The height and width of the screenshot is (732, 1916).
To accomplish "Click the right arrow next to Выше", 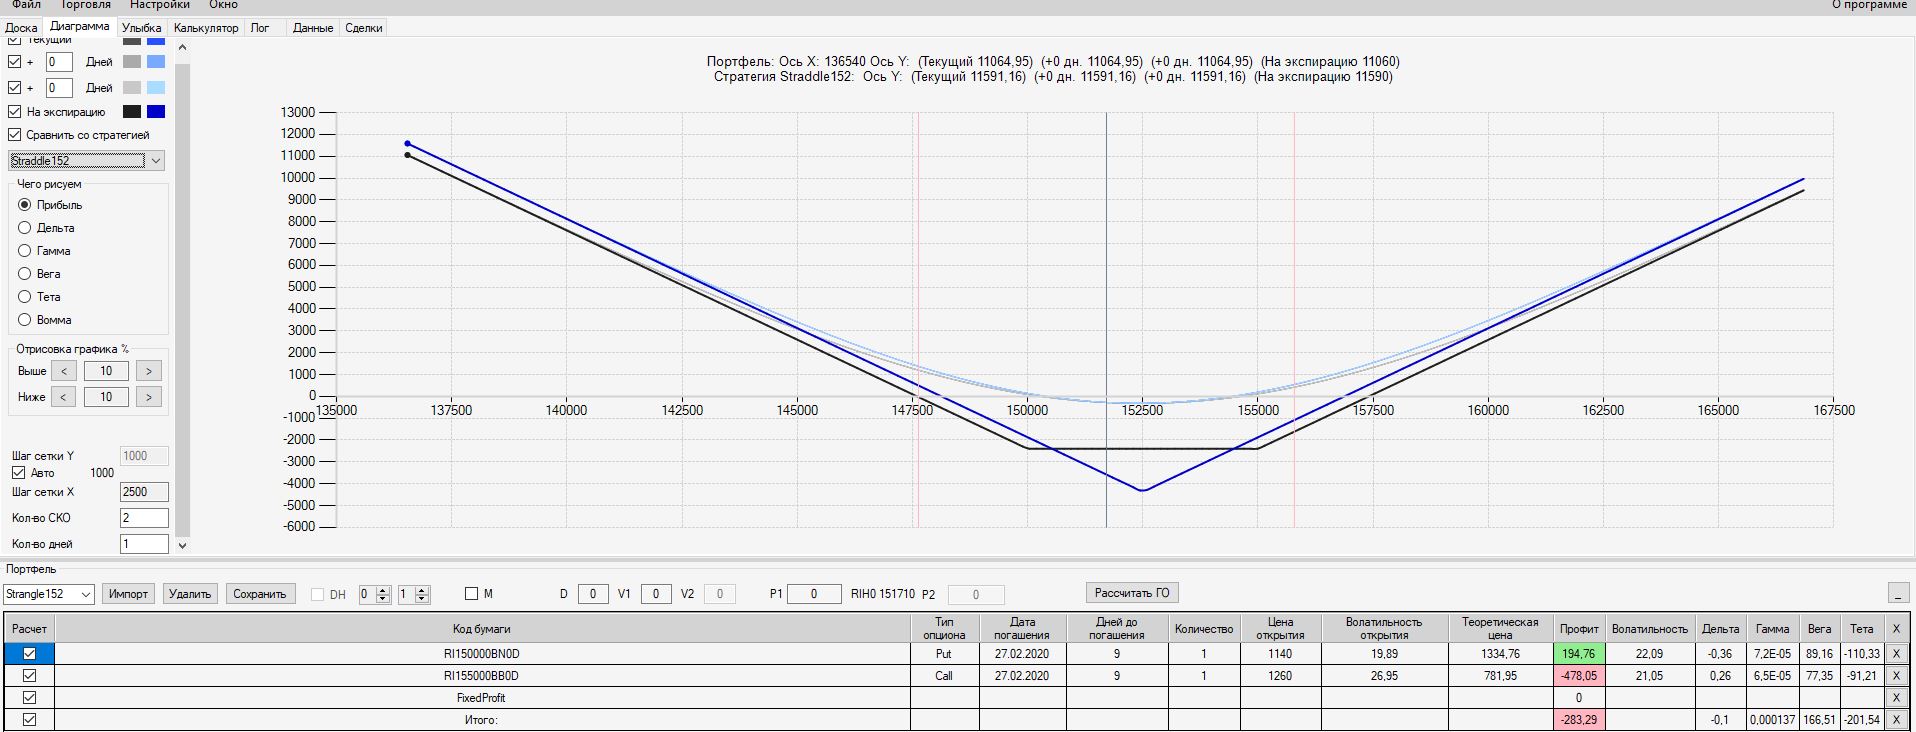I will coord(149,371).
